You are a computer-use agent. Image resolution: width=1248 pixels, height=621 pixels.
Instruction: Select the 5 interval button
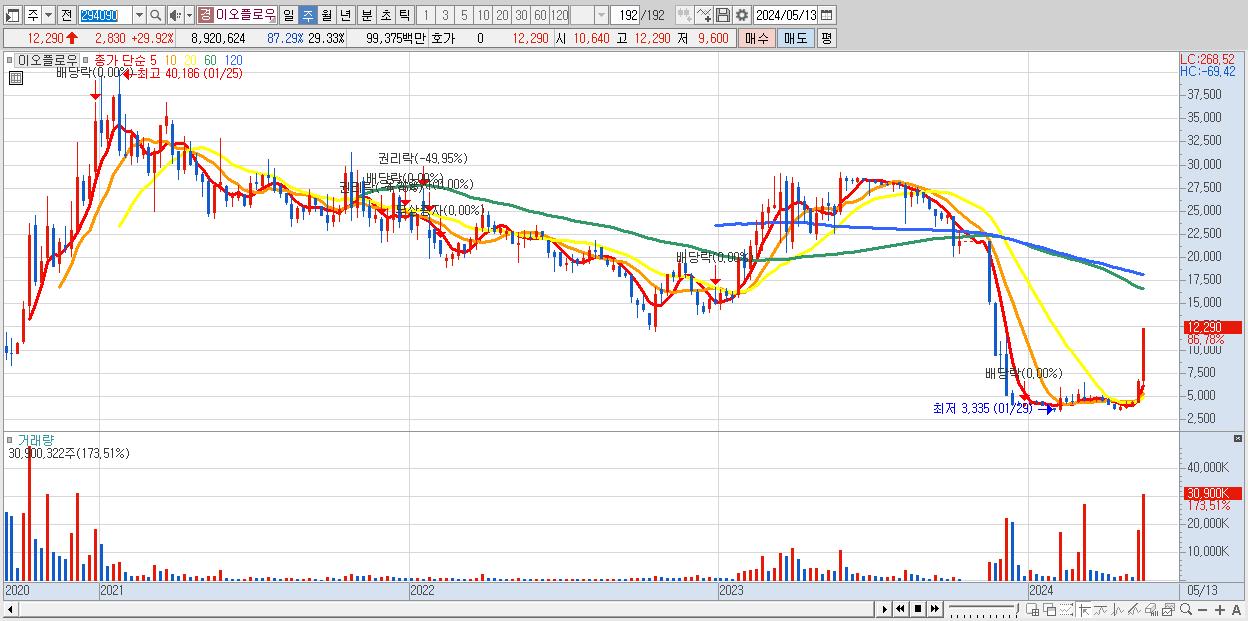coord(463,15)
